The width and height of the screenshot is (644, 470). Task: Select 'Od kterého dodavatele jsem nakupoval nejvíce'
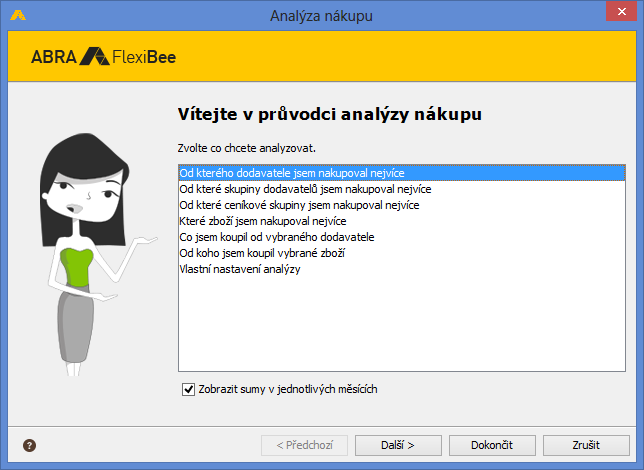click(402, 173)
